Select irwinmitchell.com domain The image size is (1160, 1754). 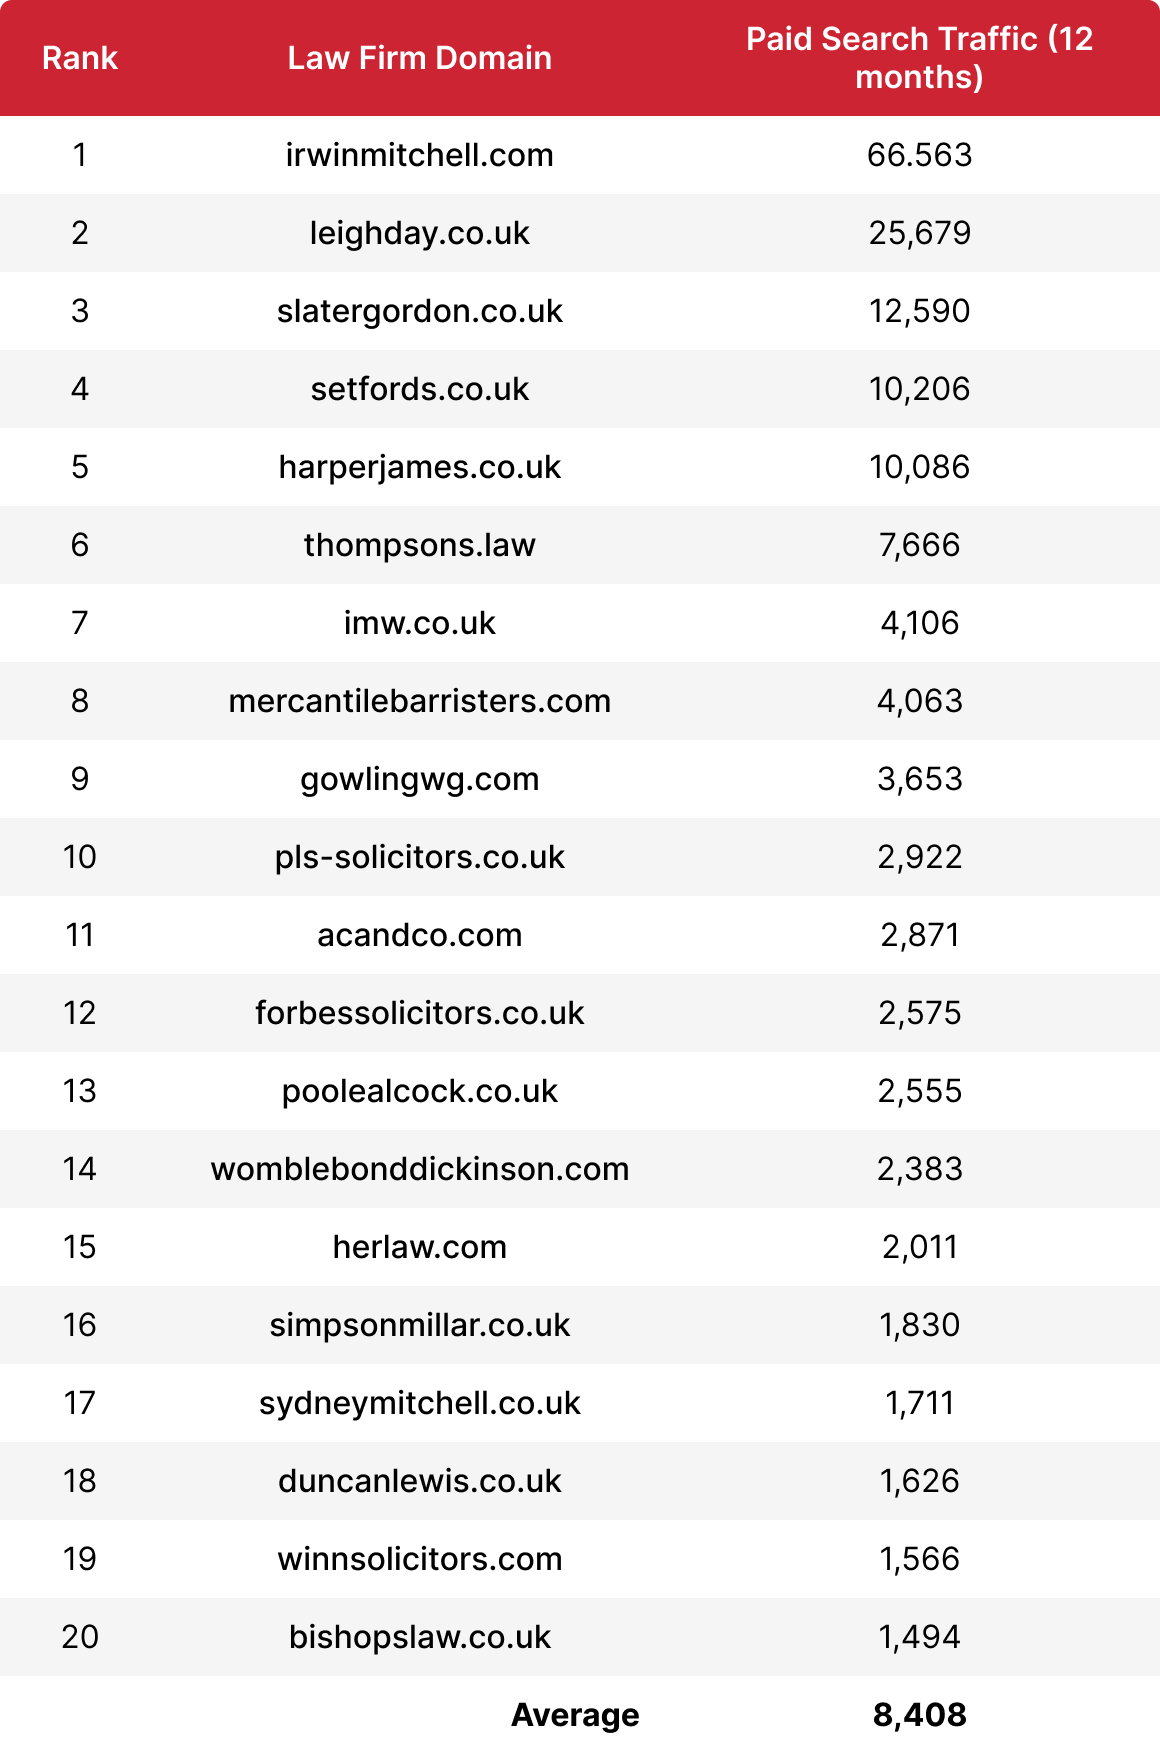(x=420, y=155)
